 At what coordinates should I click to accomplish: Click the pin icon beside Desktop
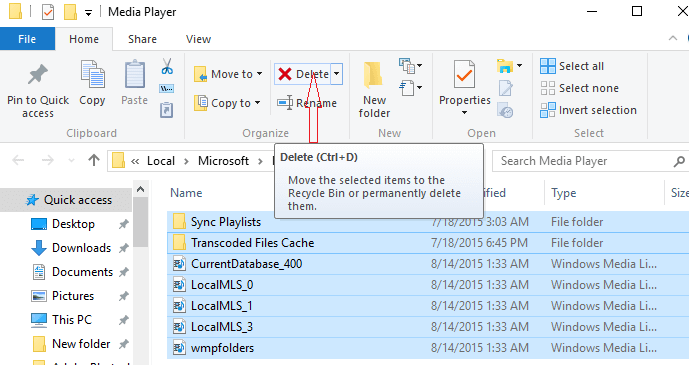[124, 224]
